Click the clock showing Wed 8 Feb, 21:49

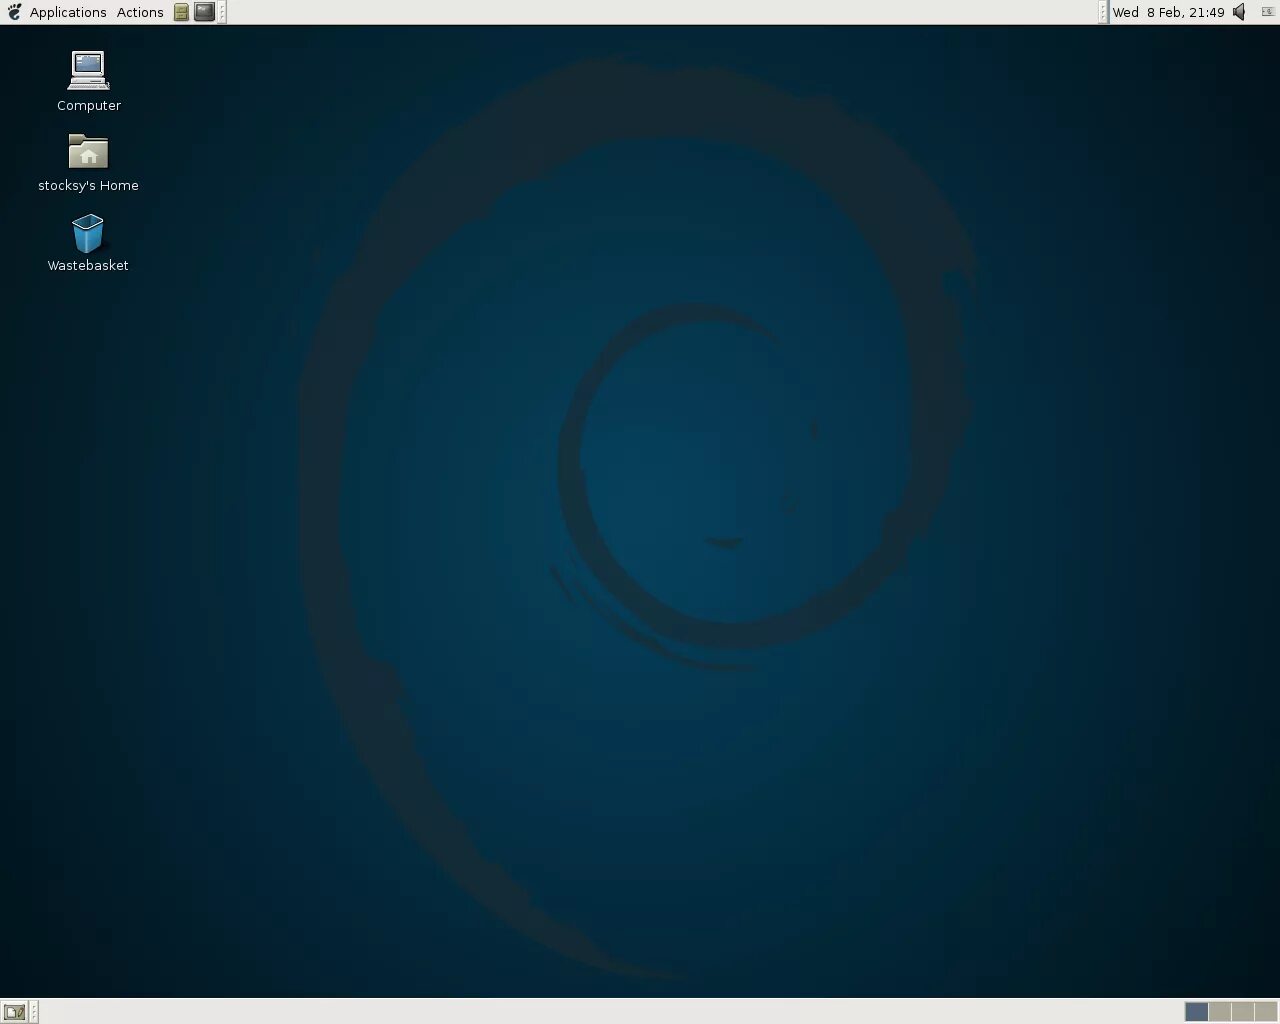click(1168, 12)
